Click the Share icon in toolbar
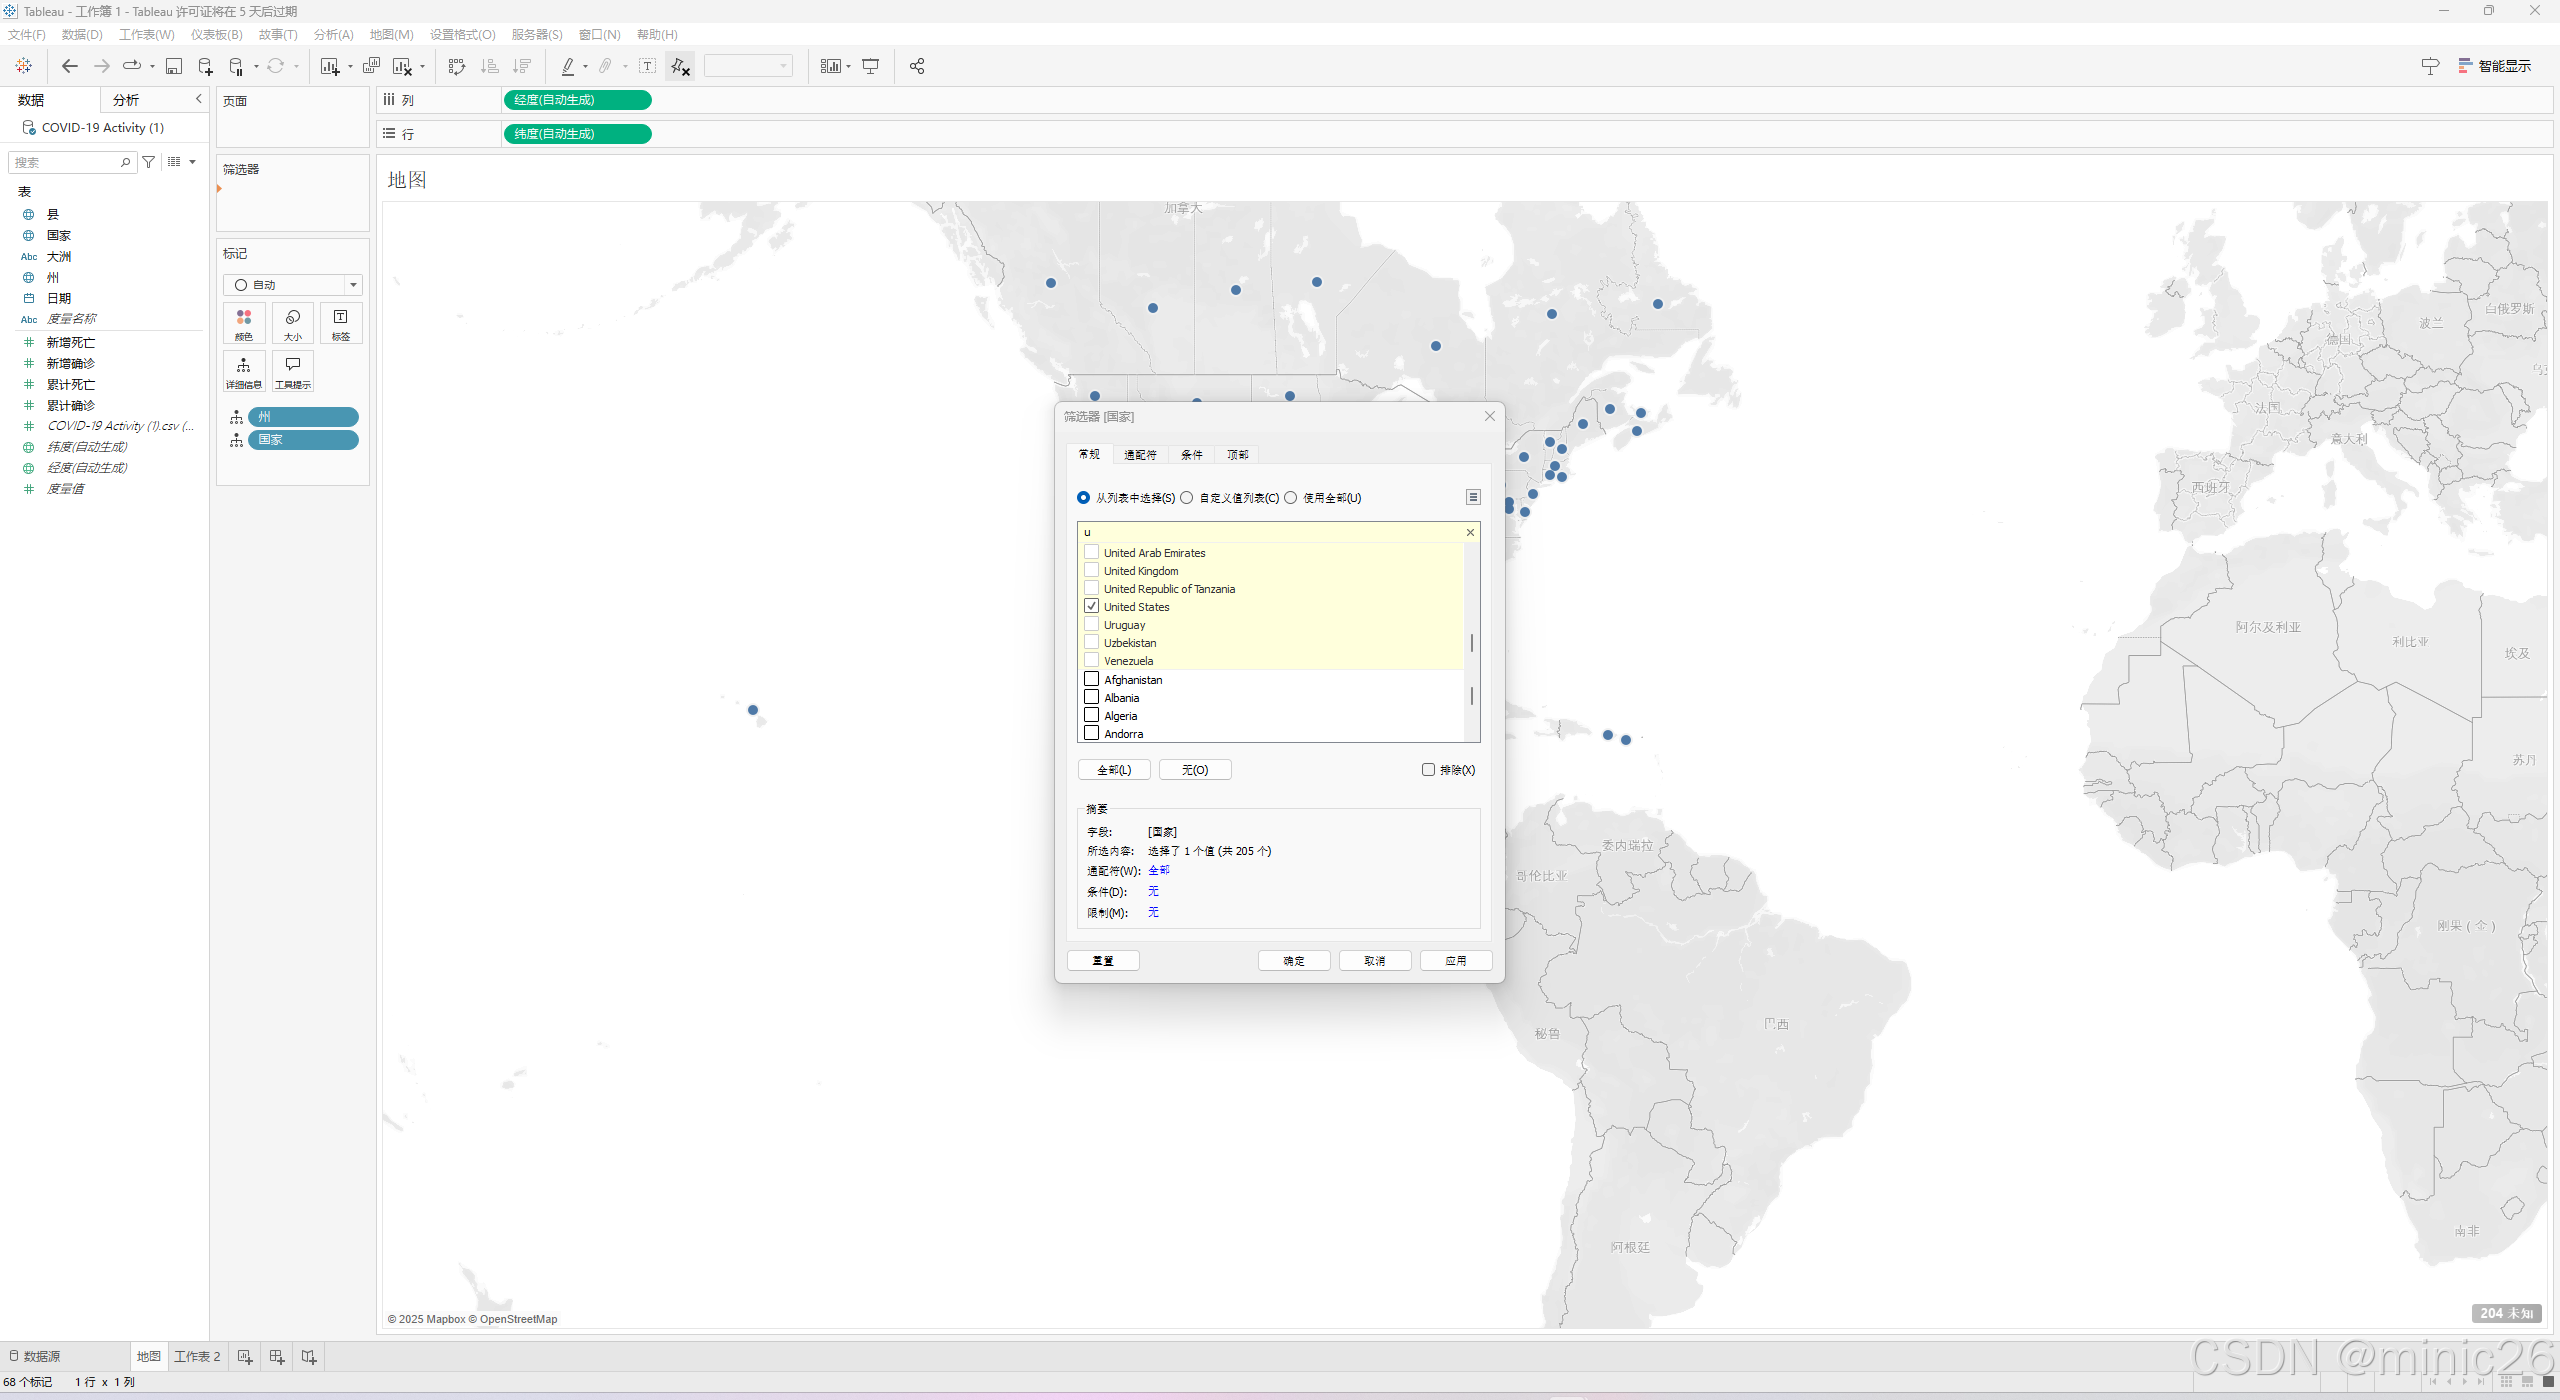Viewport: 2560px width, 1400px height. pyautogui.click(x=917, y=66)
